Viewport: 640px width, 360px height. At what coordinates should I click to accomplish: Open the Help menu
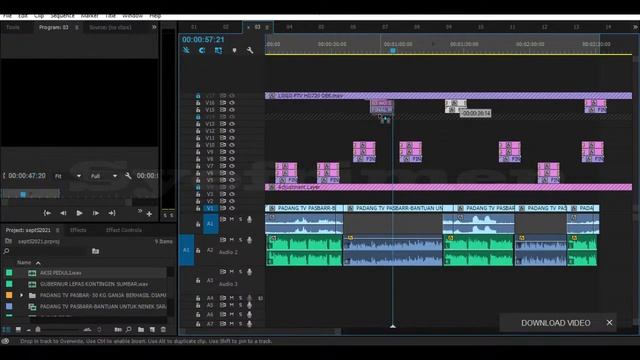155,16
